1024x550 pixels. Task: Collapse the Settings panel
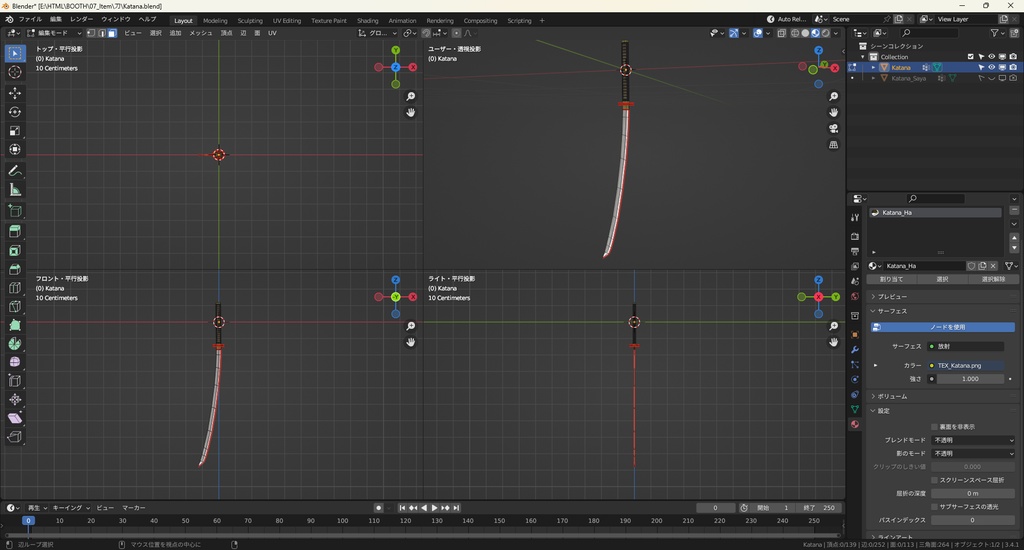[x=942, y=411]
